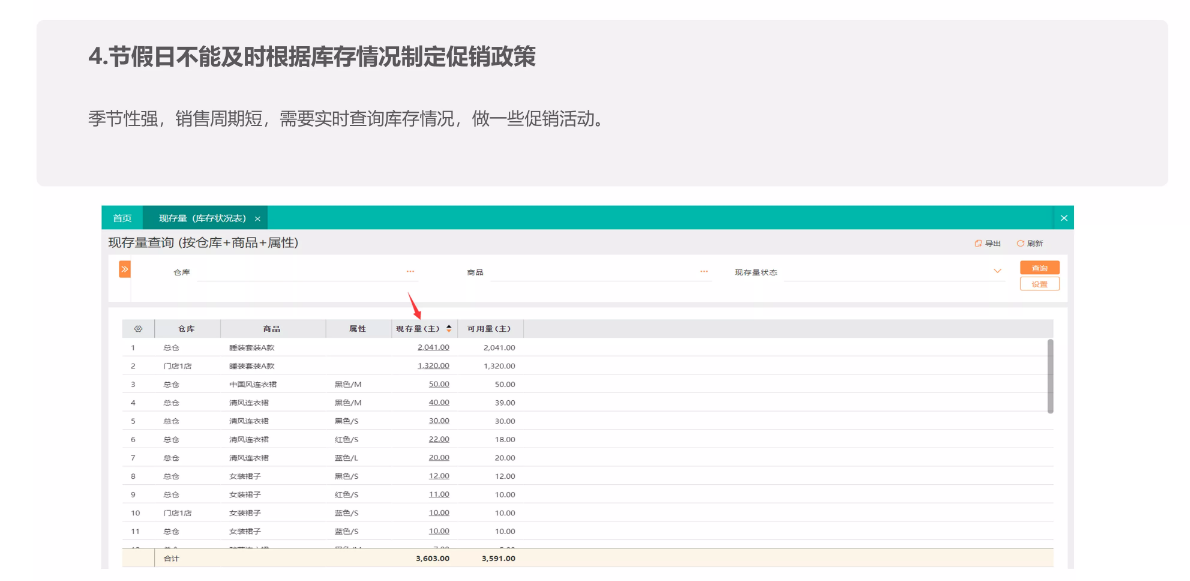This screenshot has height=581, width=1190.
Task: Click the 3,603.00 total 现存量 value
Action: coord(433,559)
